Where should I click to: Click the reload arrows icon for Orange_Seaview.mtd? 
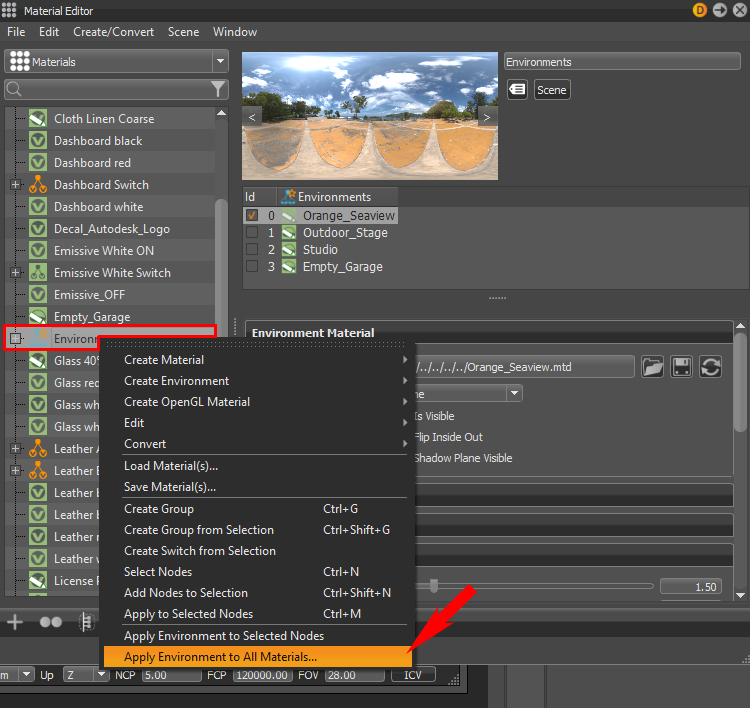(x=710, y=367)
